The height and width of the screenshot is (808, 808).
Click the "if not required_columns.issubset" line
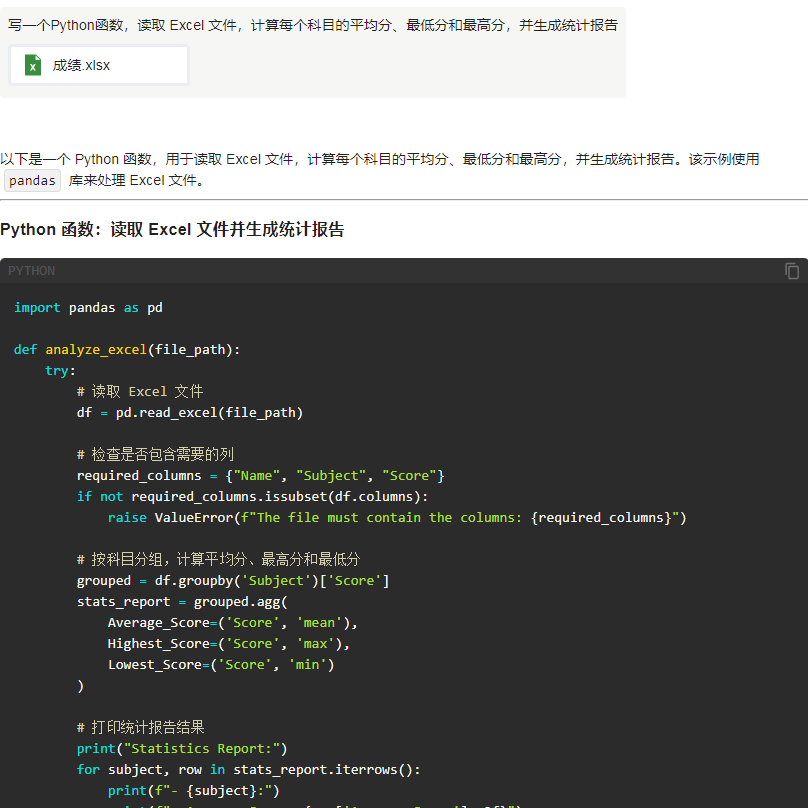point(252,497)
